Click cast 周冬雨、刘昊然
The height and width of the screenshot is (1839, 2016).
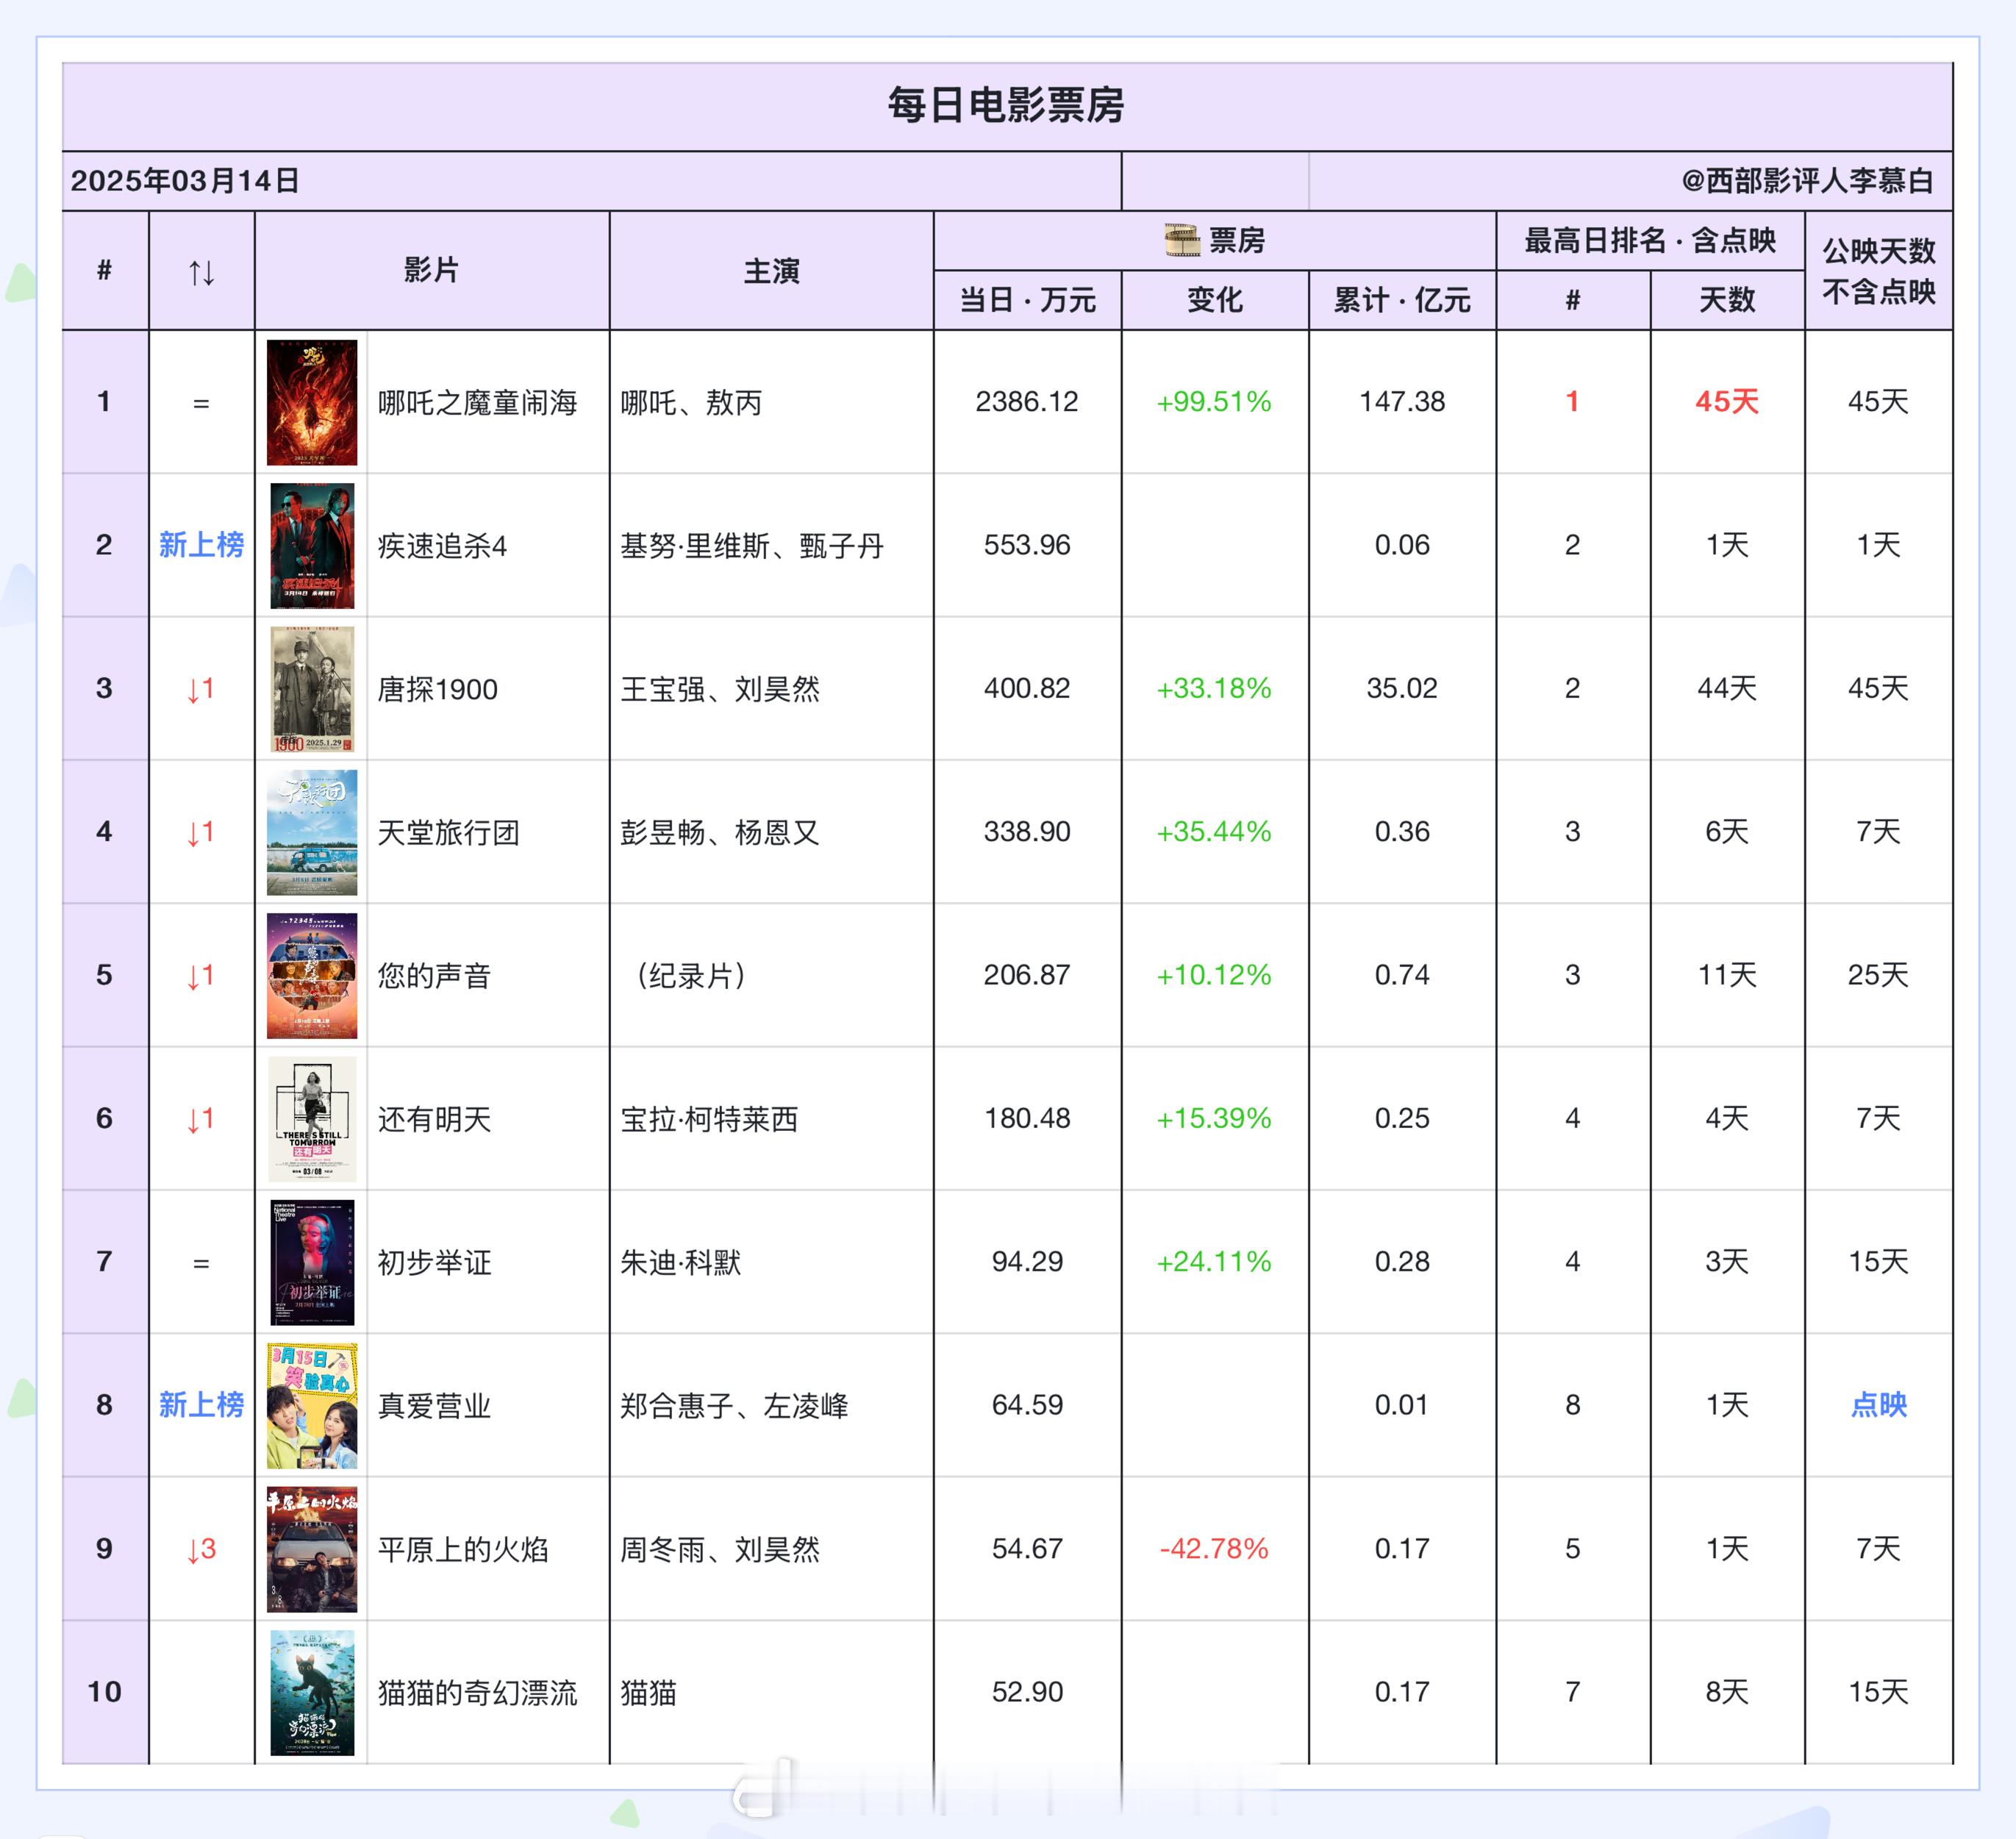pos(720,1549)
